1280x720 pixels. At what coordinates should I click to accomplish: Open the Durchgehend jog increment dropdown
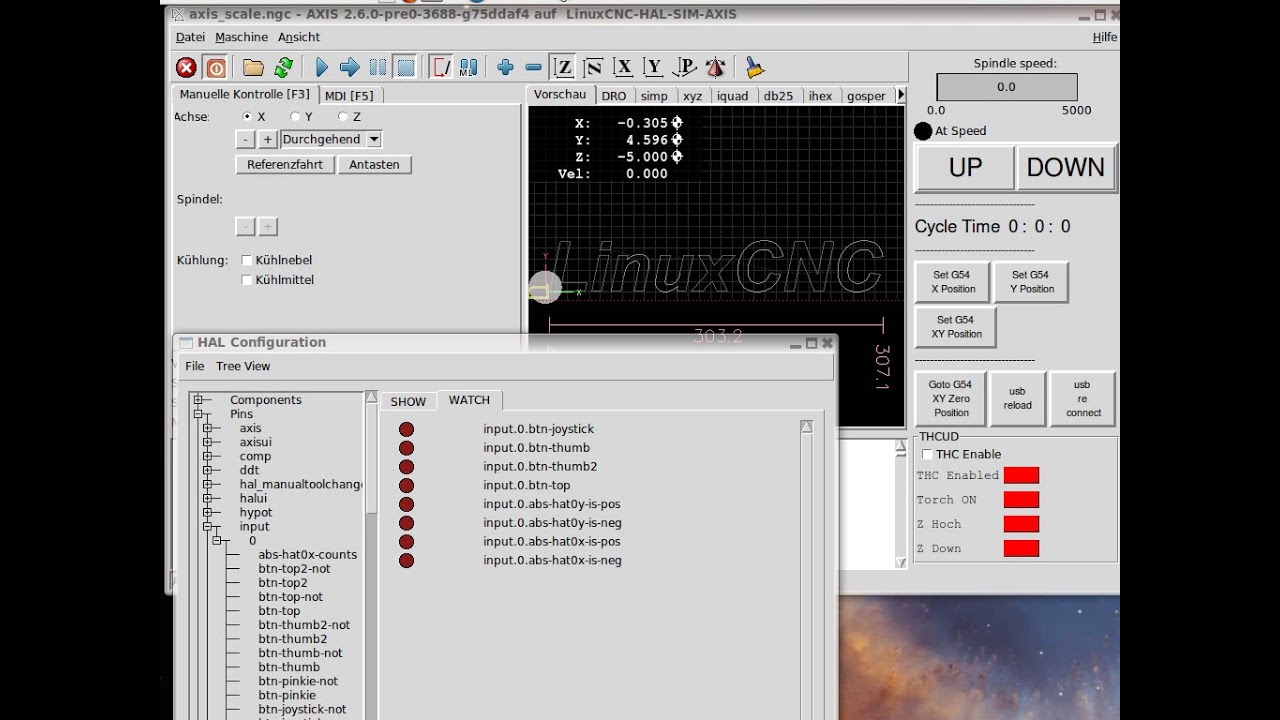coord(374,140)
